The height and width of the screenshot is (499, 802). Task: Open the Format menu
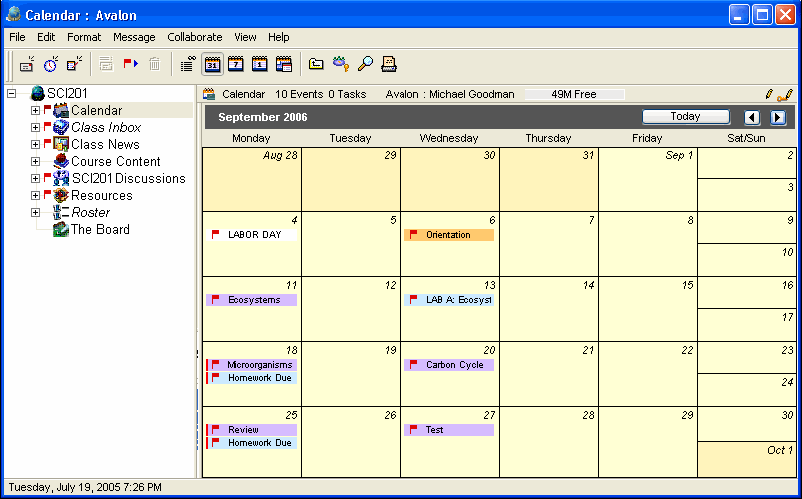click(x=84, y=37)
